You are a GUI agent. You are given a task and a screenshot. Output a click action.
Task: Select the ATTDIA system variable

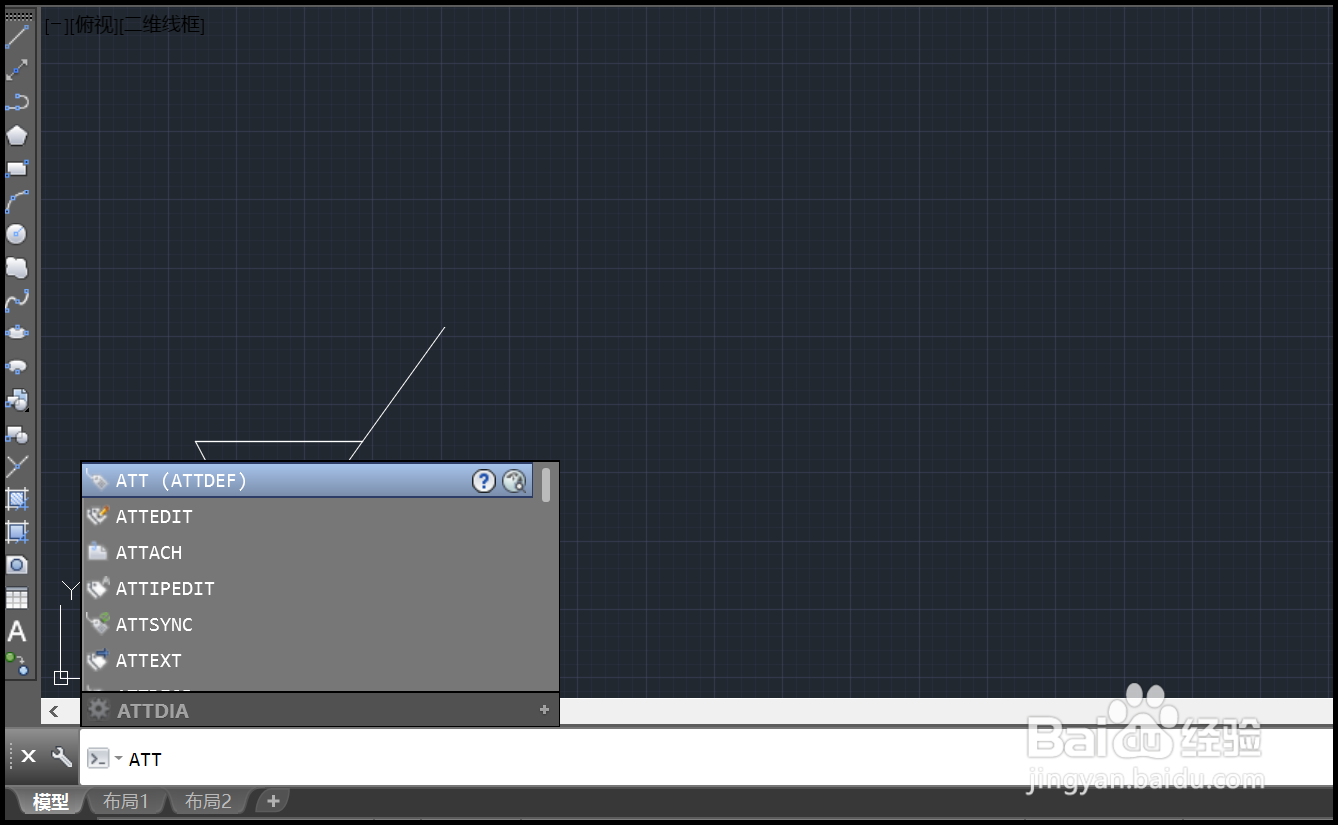pos(320,710)
